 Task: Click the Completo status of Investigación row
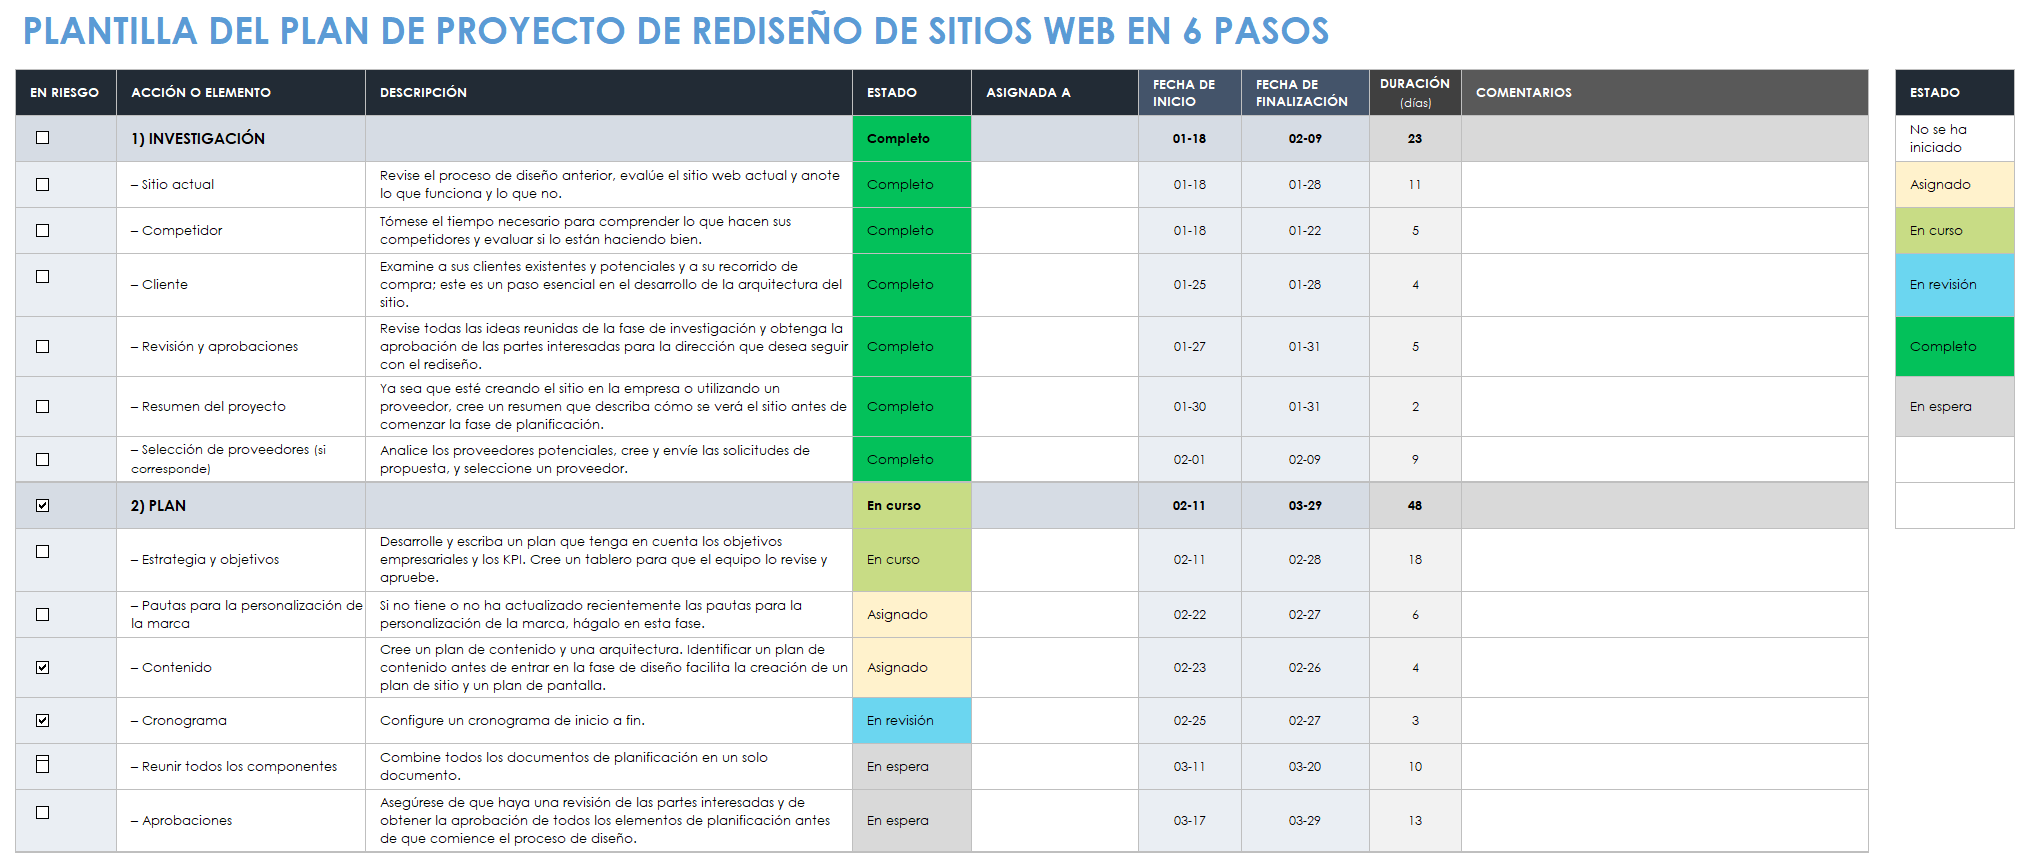[912, 138]
